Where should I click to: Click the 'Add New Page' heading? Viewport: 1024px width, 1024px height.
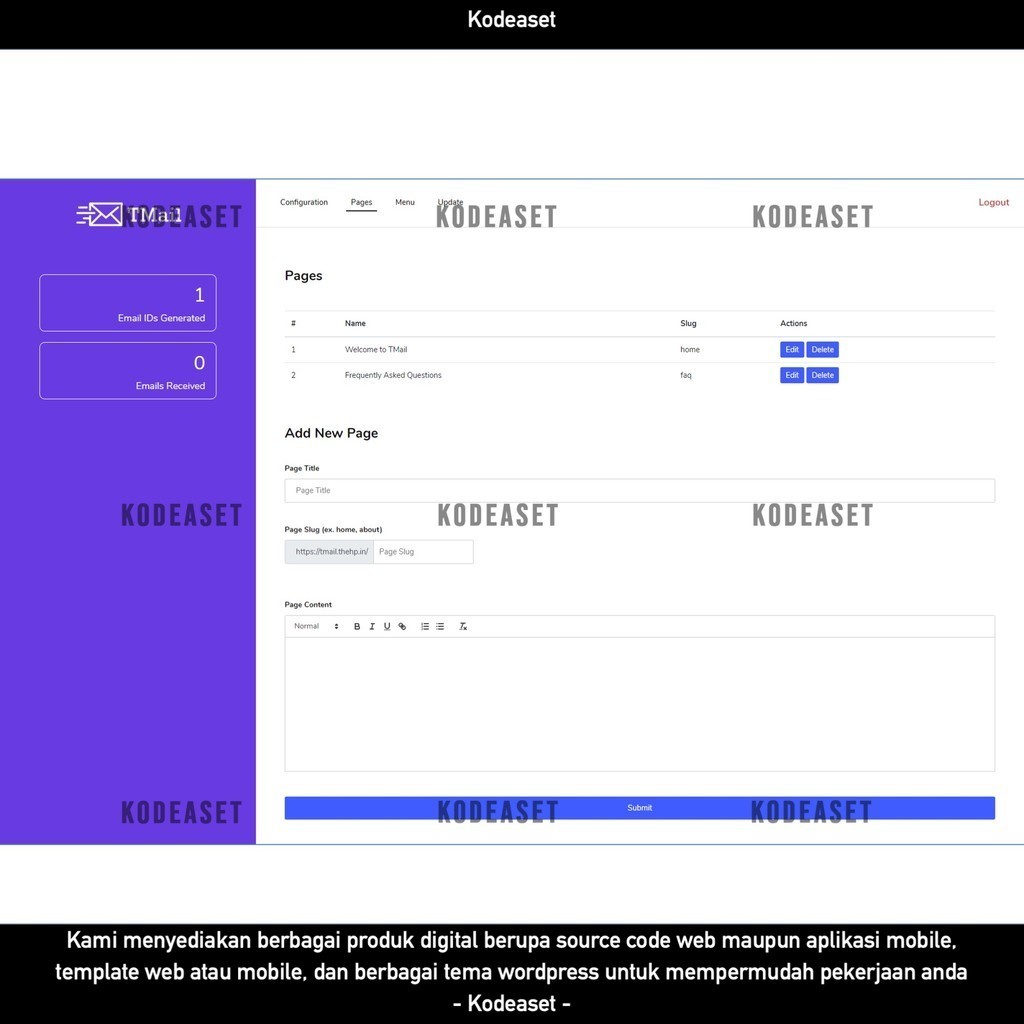[331, 433]
